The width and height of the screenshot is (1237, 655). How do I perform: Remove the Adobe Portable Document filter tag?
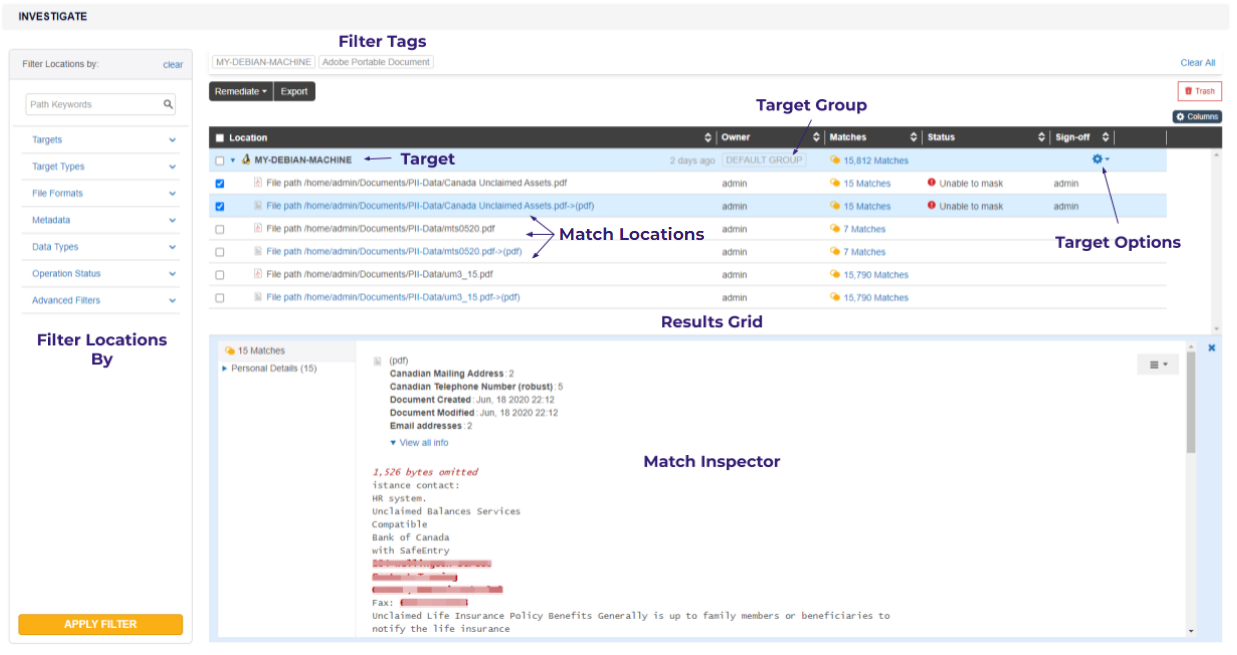coord(376,62)
